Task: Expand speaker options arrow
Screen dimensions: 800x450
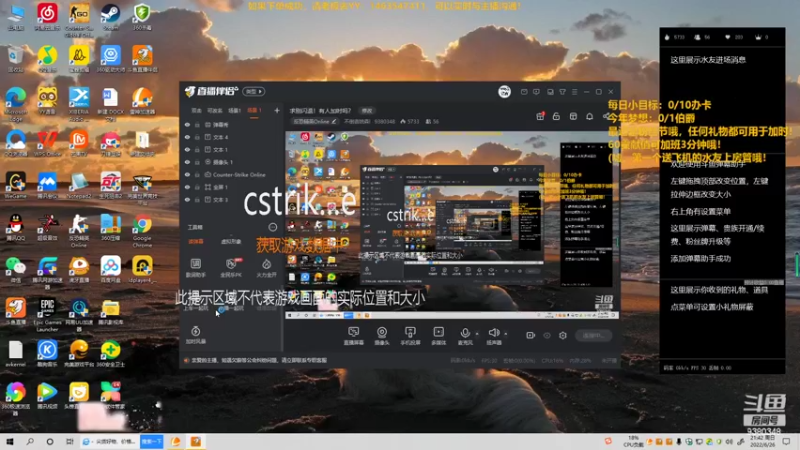Action: click(506, 334)
